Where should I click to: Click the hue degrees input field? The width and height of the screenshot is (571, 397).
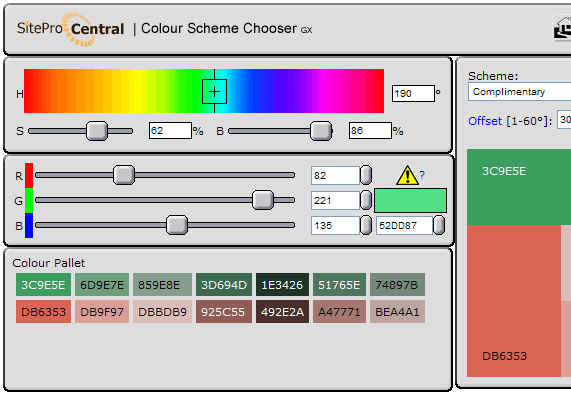tap(413, 94)
